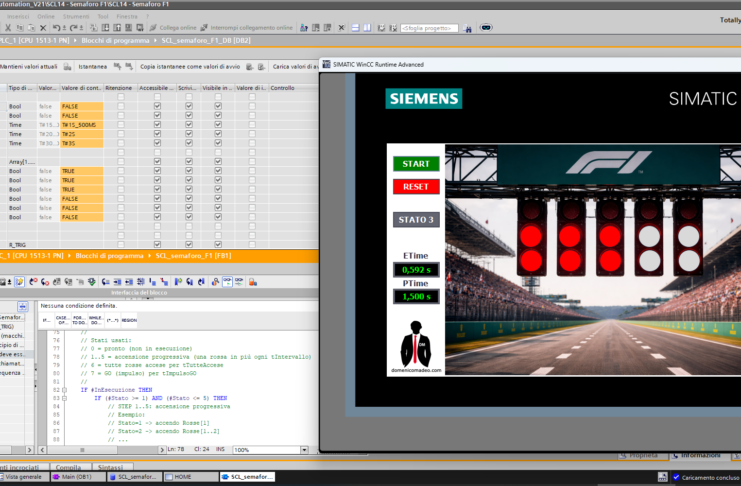Click the Set bookmark flag icon
741x486 pixels.
click(x=178, y=282)
